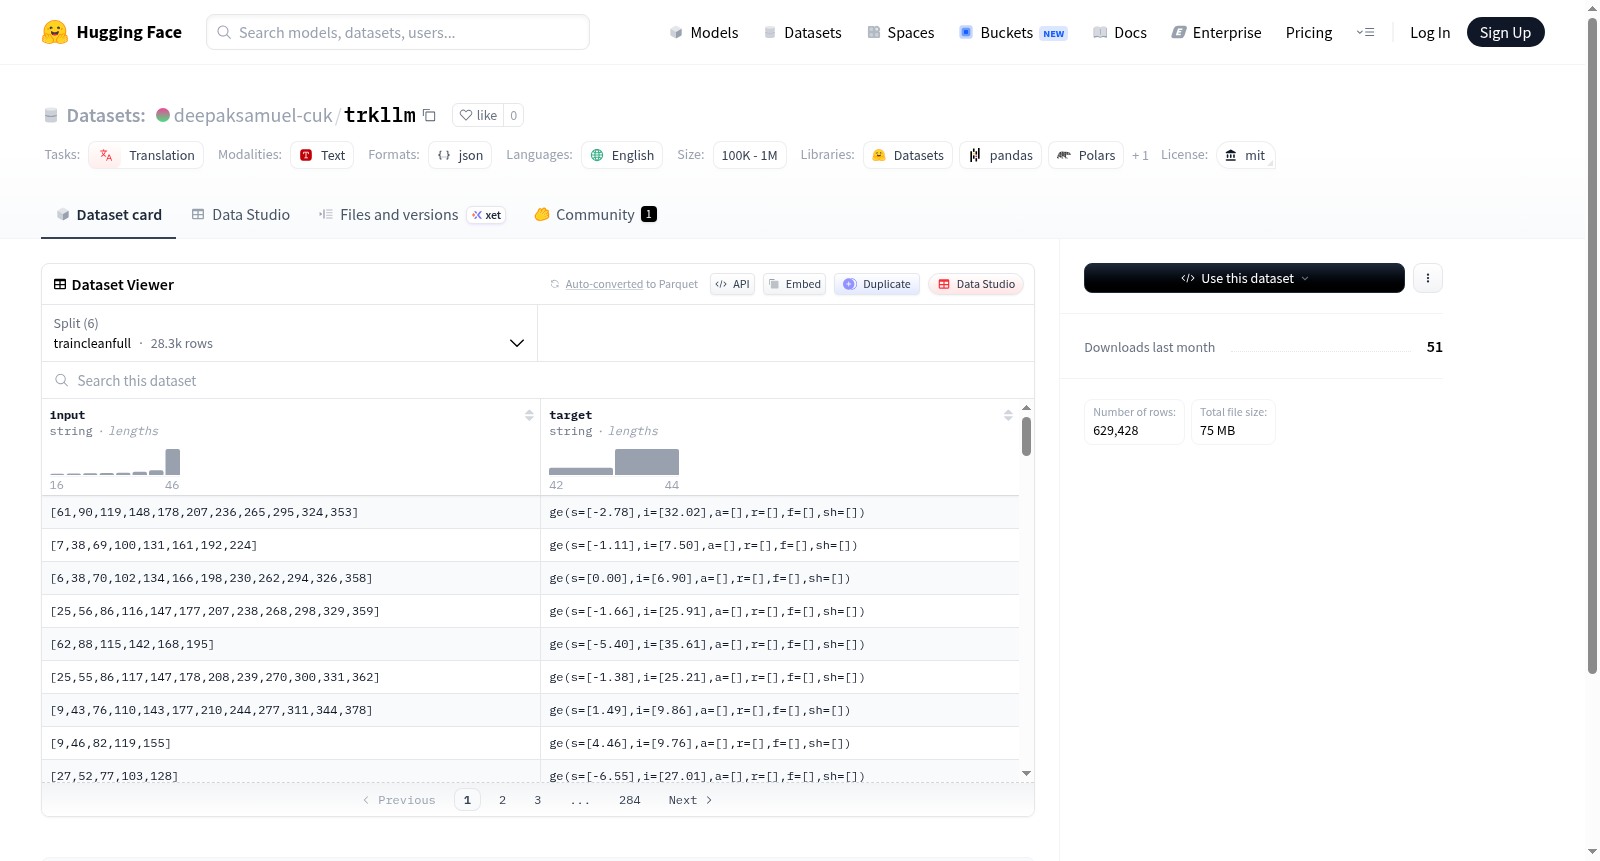Open the Use this dataset dropdown

click(1244, 278)
